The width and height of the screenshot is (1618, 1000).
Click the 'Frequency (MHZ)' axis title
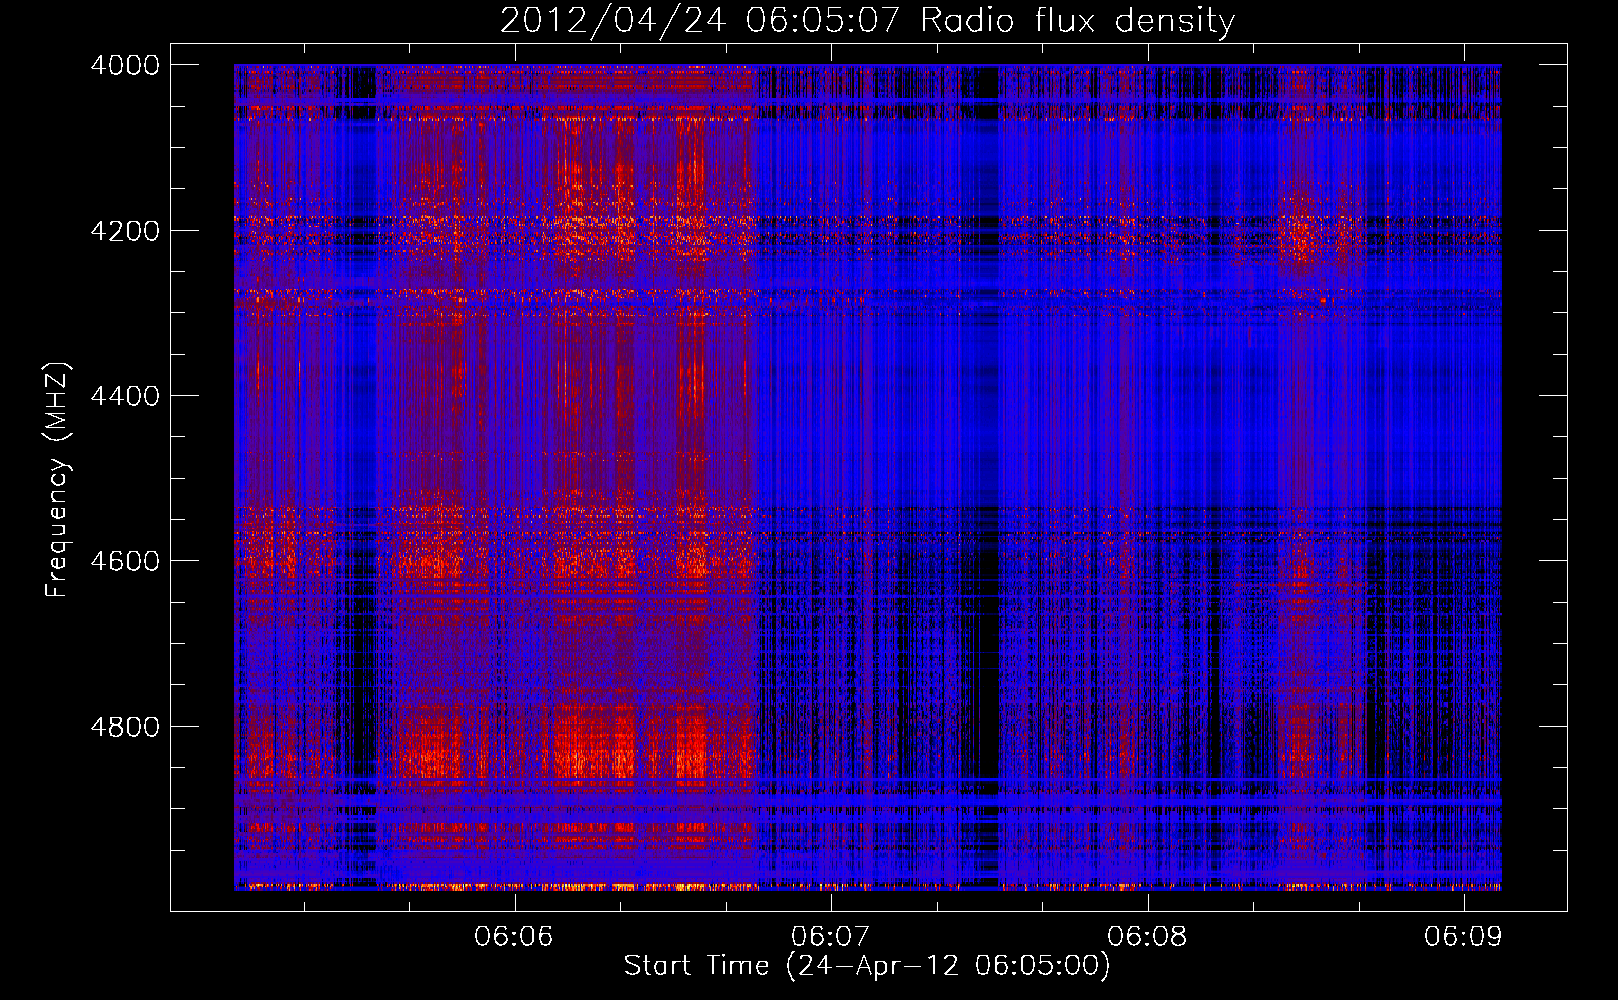pos(58,480)
